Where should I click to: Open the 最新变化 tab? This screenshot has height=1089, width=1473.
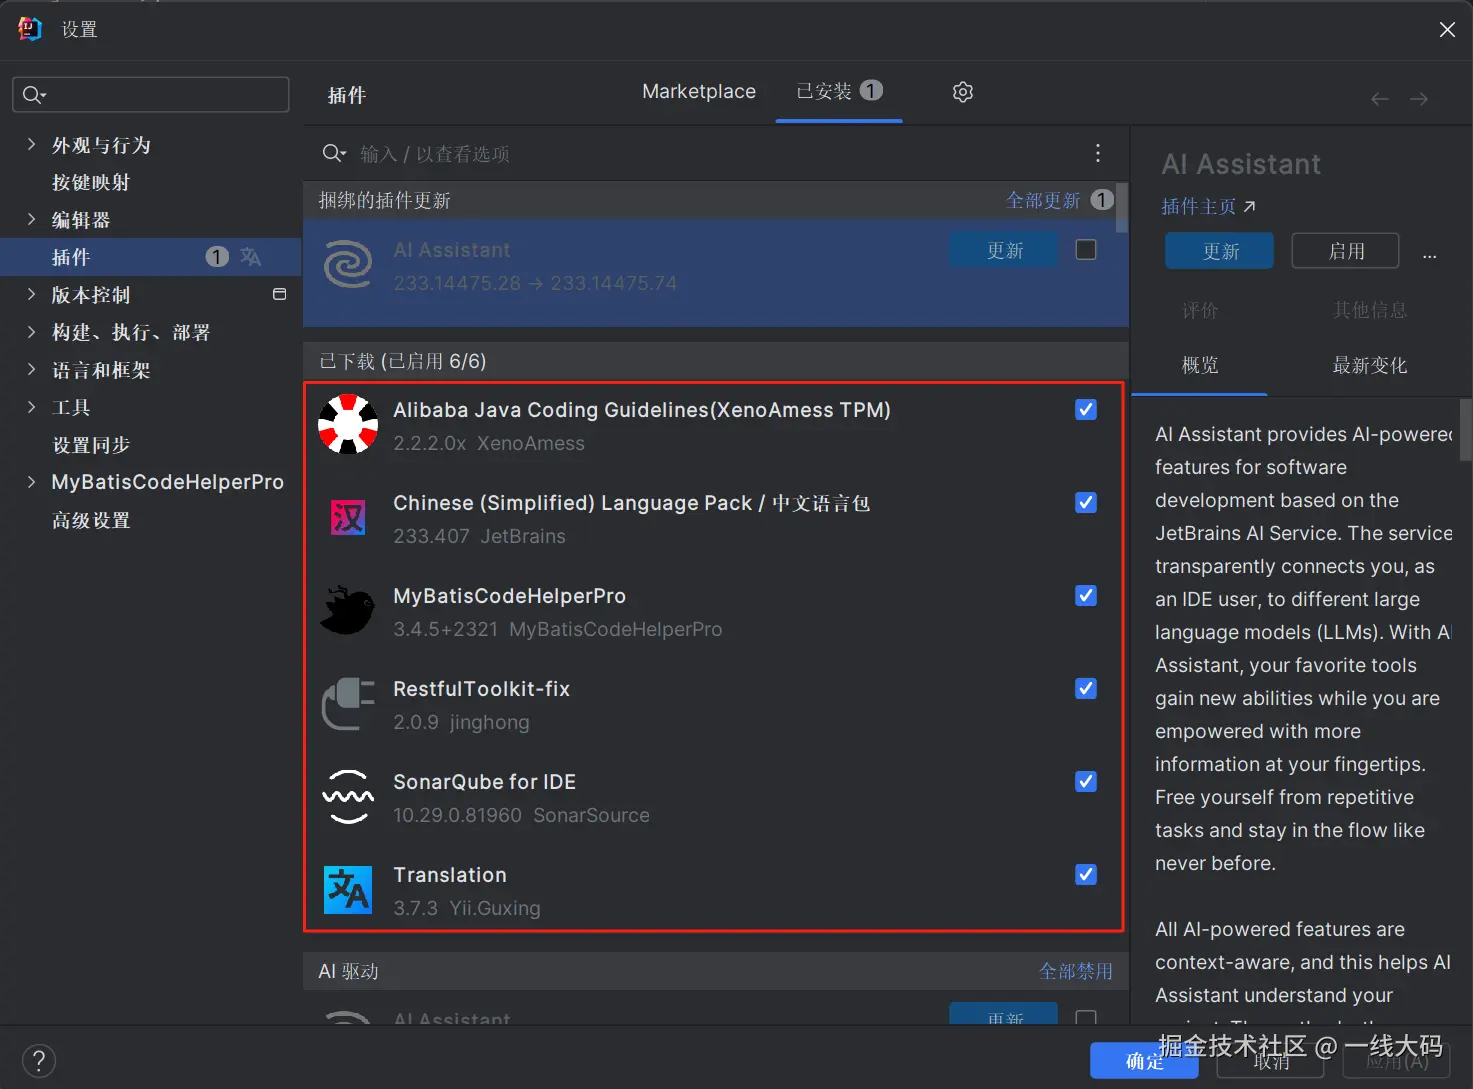[x=1370, y=365]
